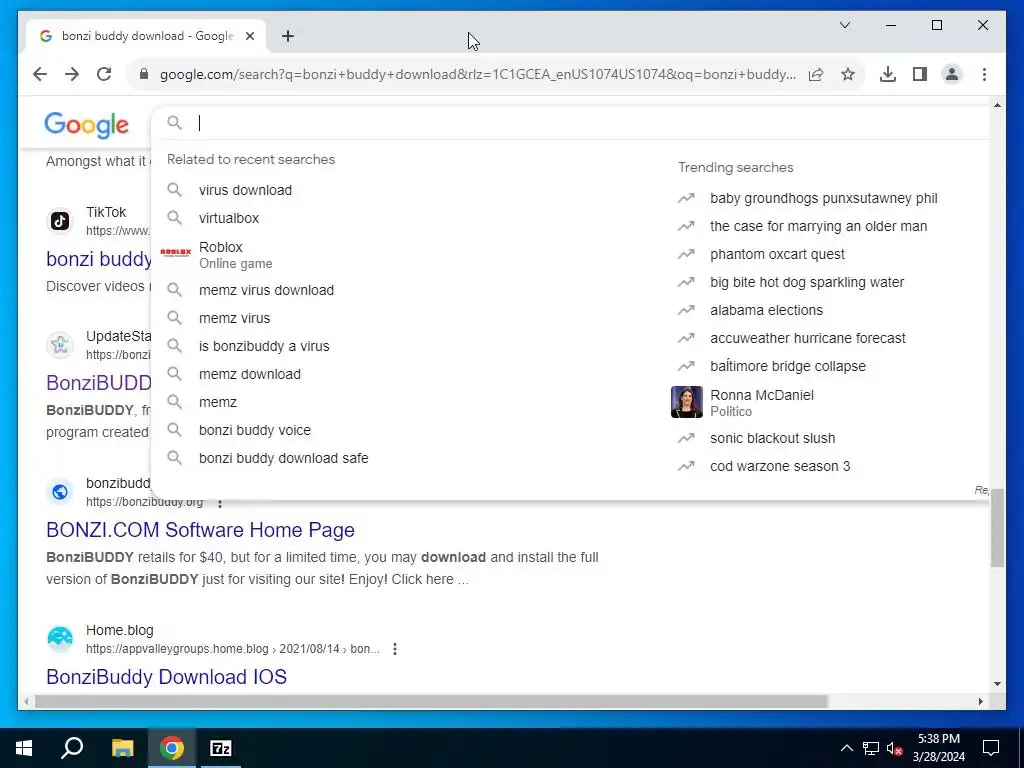Click the horizontal scrollbar thumb
Viewport: 1024px width, 768px height.
(x=431, y=701)
